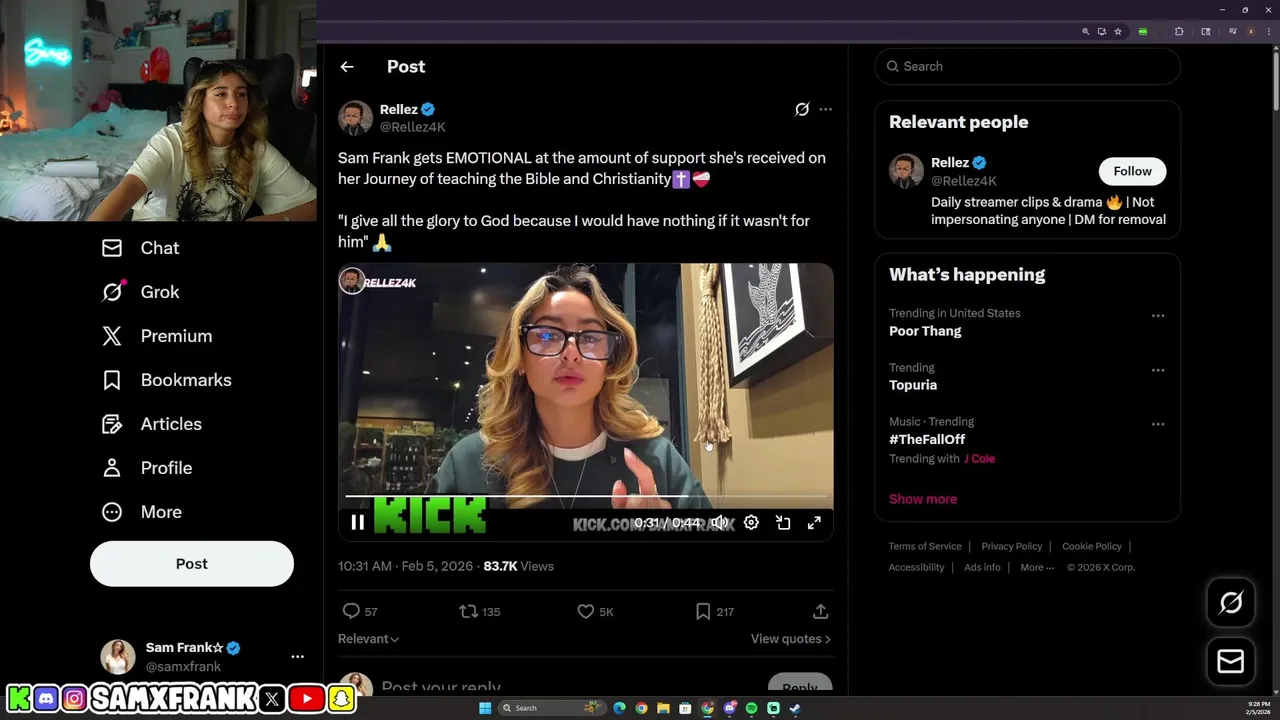
Task: Open File Explorer from the taskbar
Action: tap(663, 708)
